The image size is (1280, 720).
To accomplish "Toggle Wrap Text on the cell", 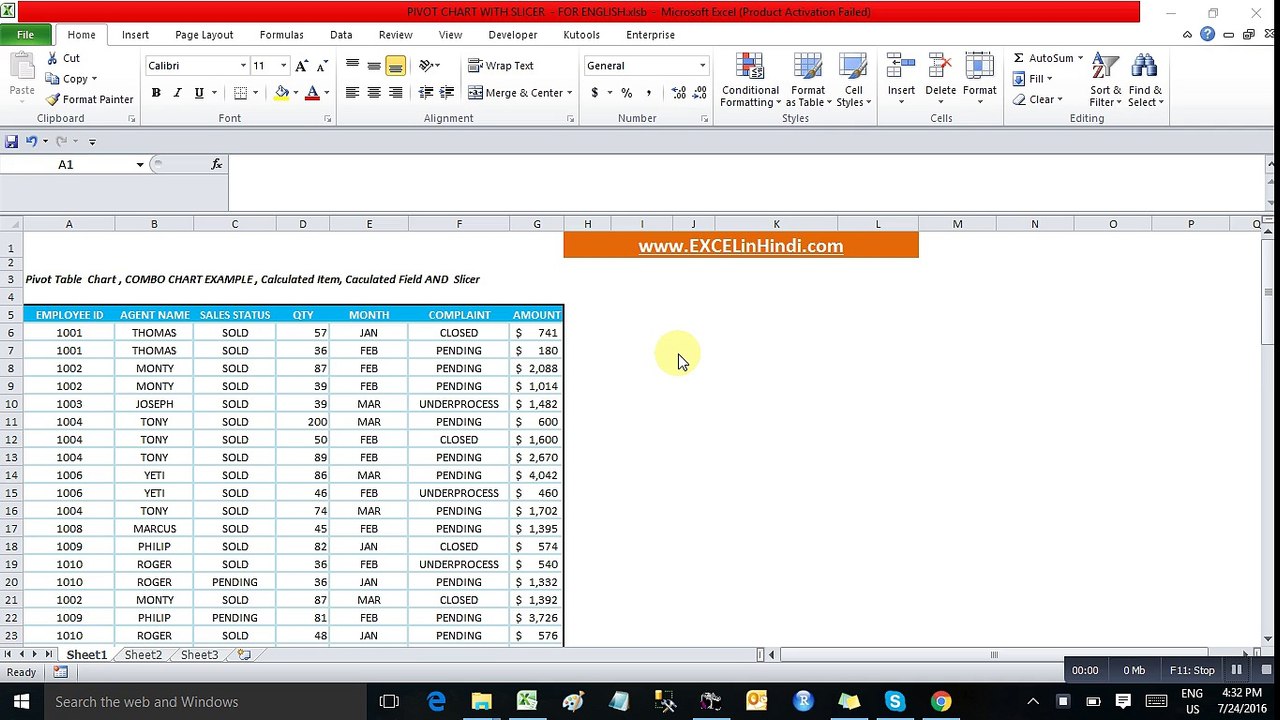I will (x=501, y=66).
